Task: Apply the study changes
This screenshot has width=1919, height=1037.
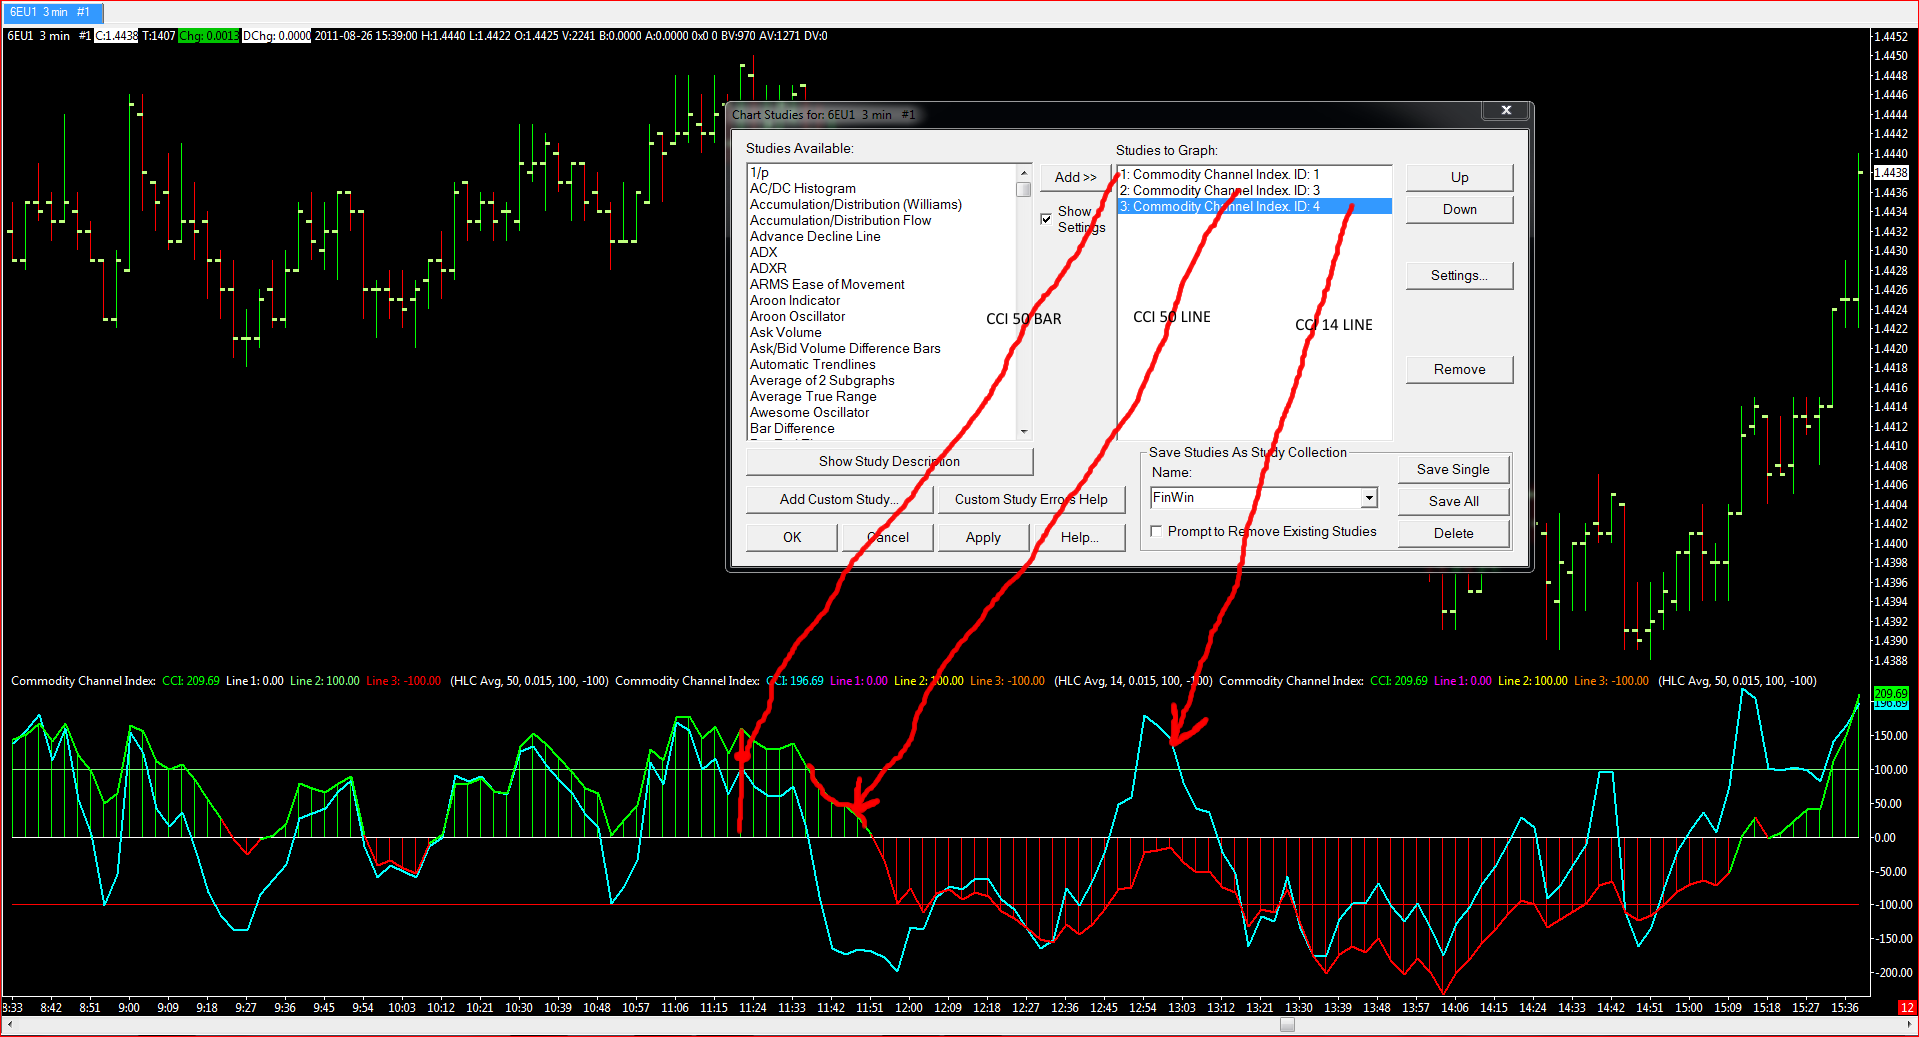Action: click(x=983, y=537)
